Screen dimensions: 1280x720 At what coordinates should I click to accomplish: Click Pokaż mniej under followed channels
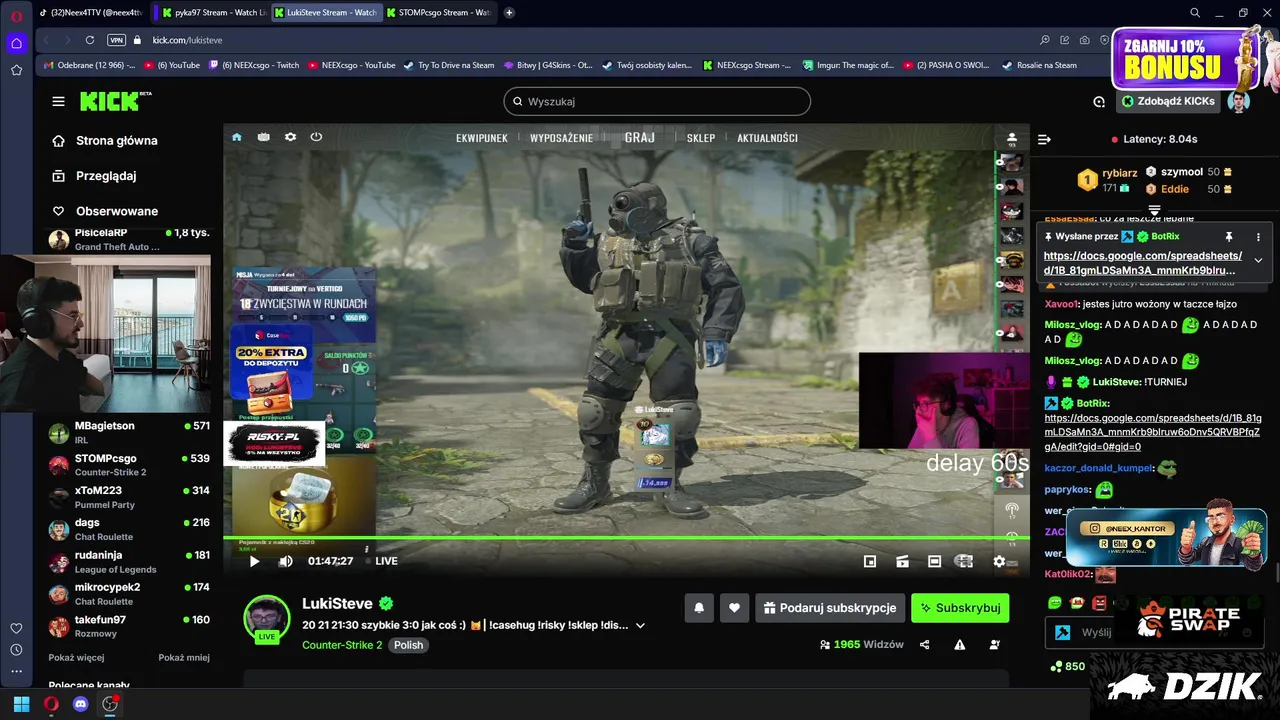[x=184, y=658]
